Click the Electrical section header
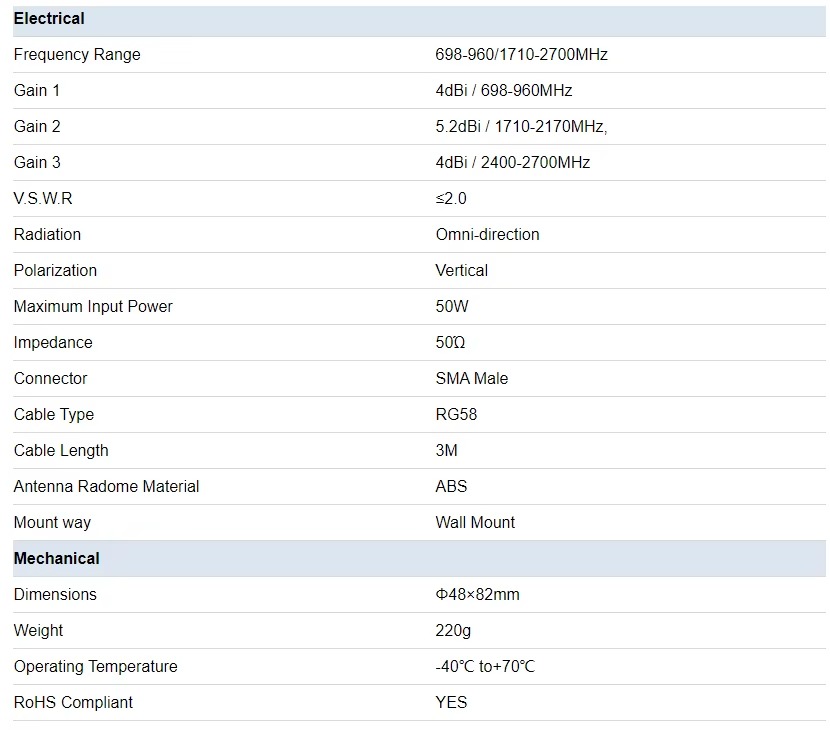The width and height of the screenshot is (830, 730). click(x=49, y=19)
